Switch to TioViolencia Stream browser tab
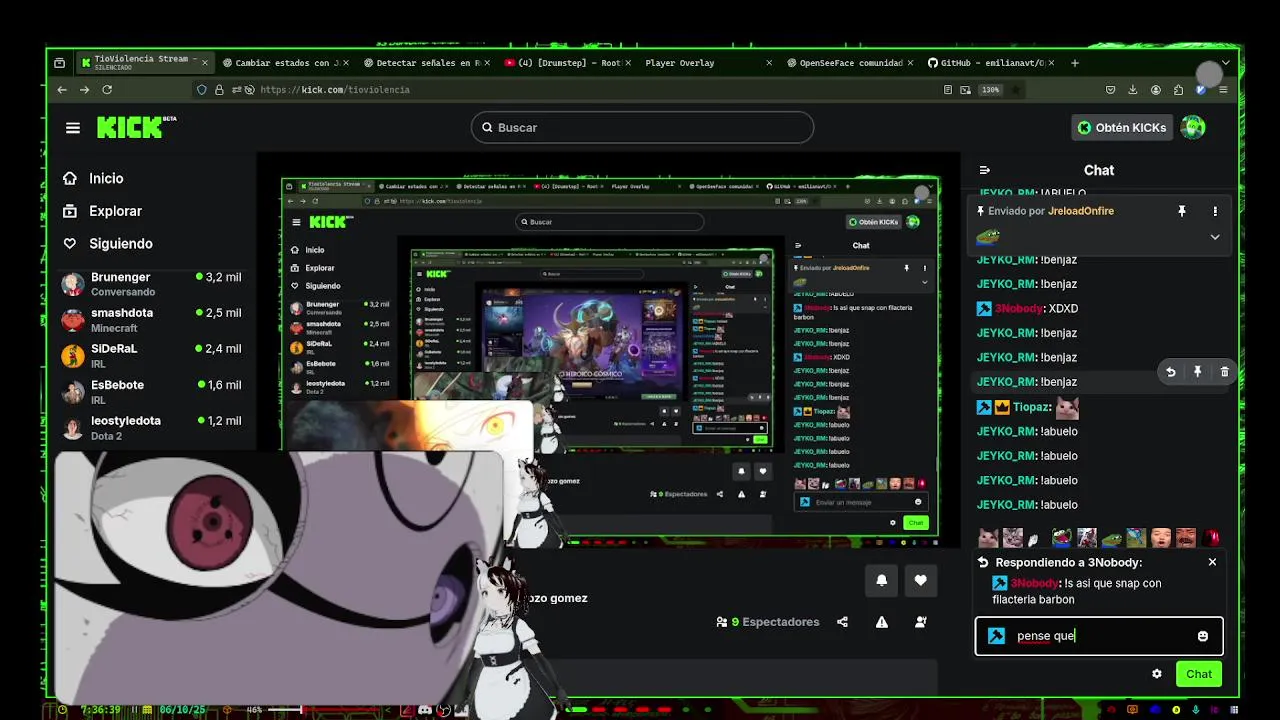 (x=146, y=62)
